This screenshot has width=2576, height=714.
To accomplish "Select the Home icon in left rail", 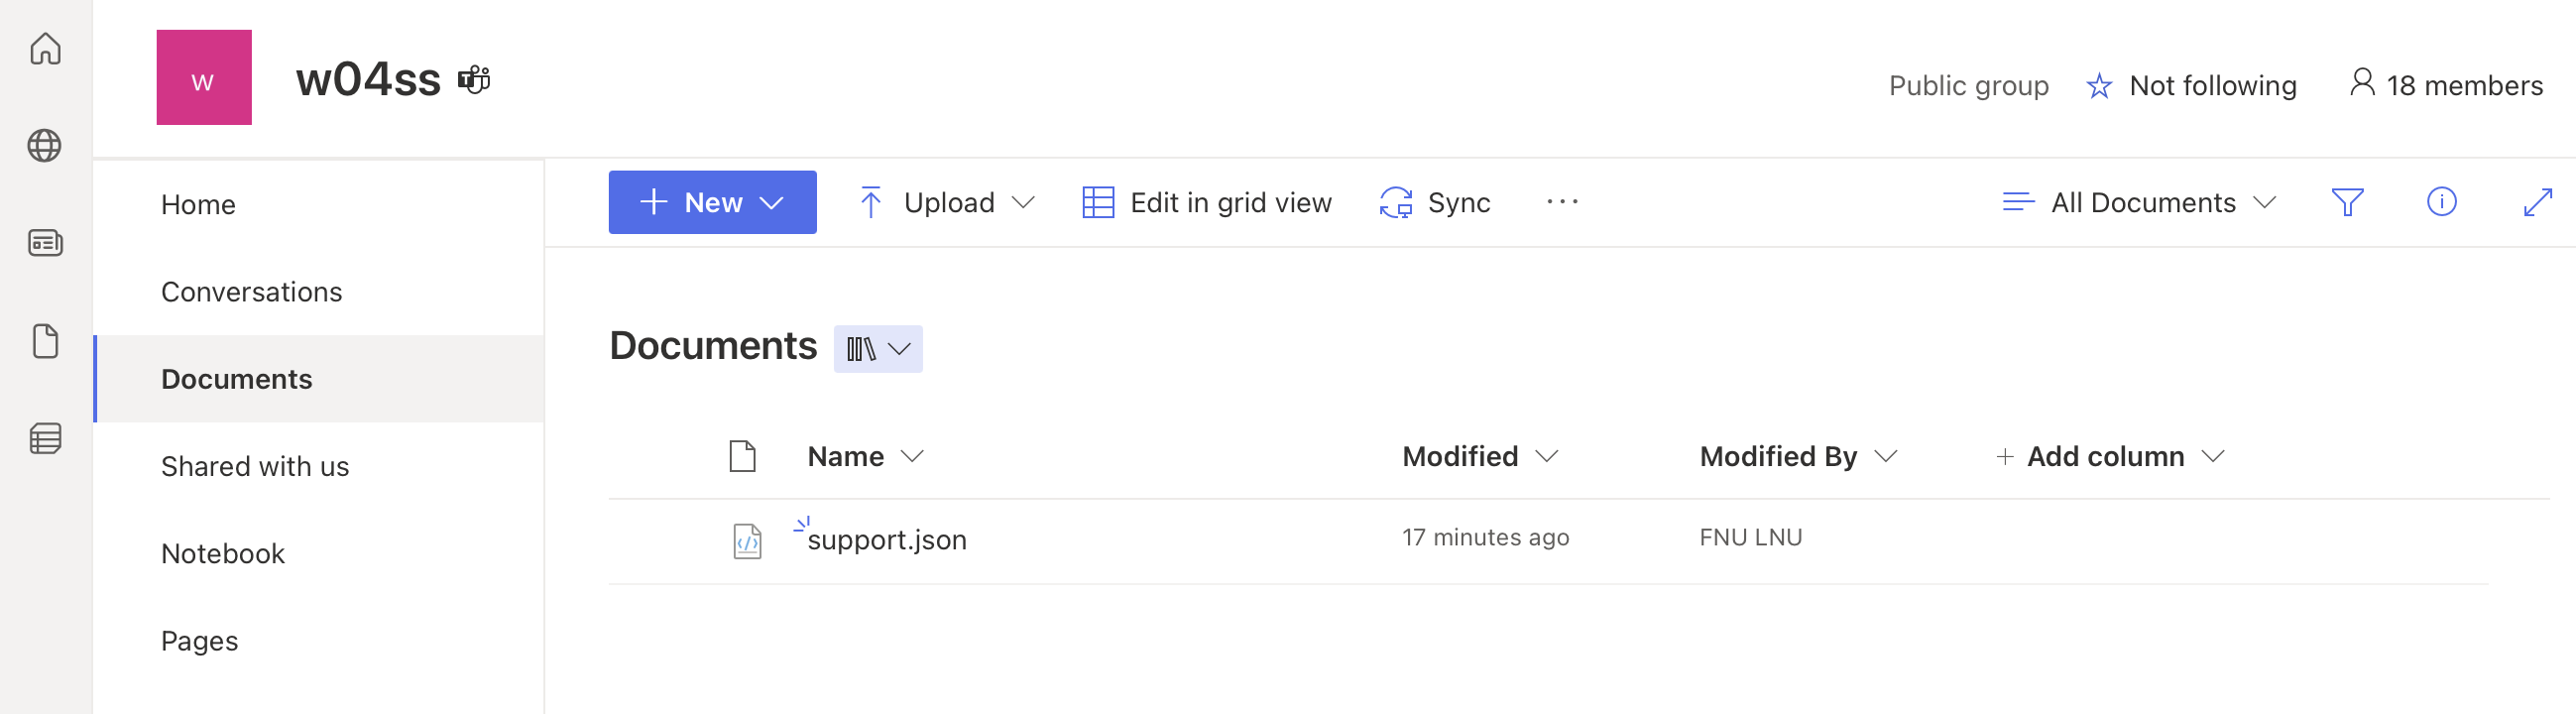I will click(45, 48).
